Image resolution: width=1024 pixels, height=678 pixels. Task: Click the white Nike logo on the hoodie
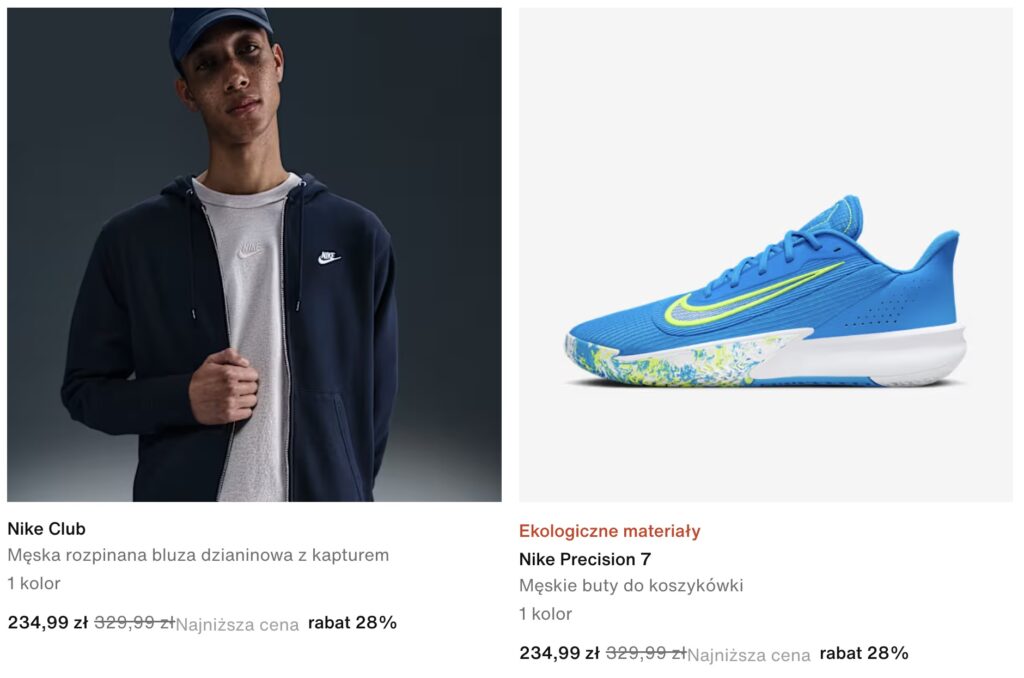pyautogui.click(x=329, y=258)
